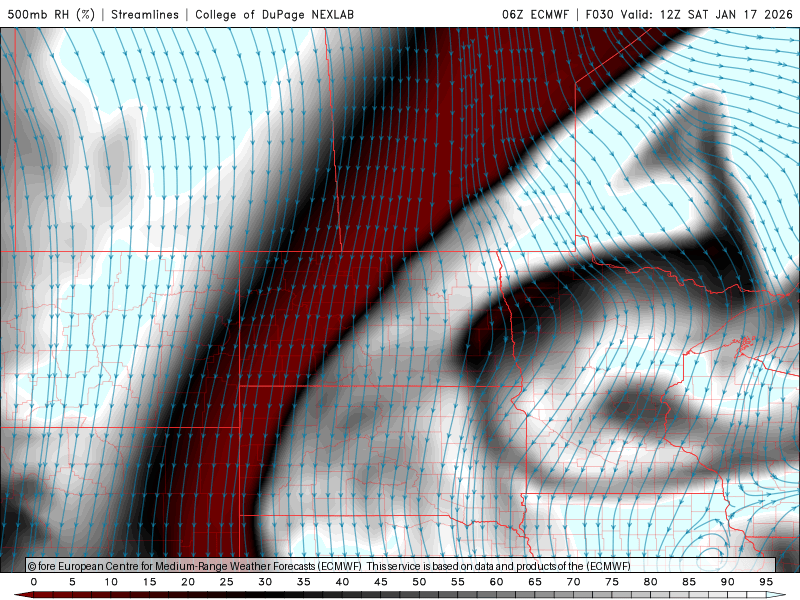Image resolution: width=800 pixels, height=600 pixels.
Task: Click the "500mb RH (%)" title text
Action: pyautogui.click(x=51, y=14)
